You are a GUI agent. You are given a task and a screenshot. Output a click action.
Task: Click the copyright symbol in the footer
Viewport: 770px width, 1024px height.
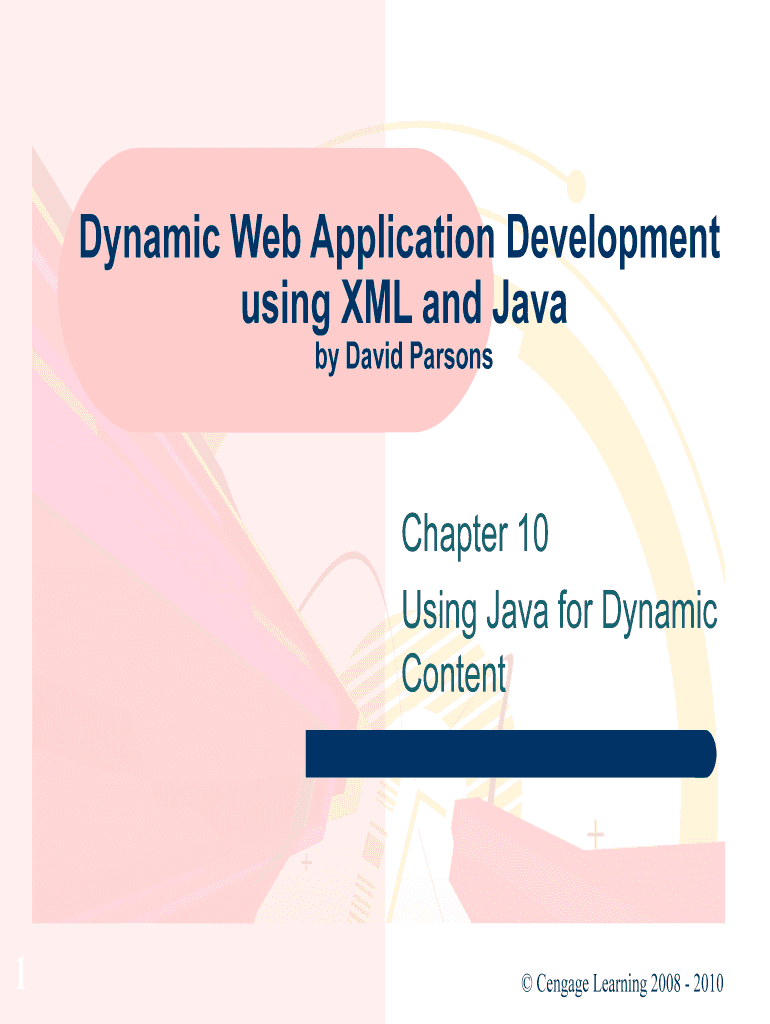pos(527,985)
